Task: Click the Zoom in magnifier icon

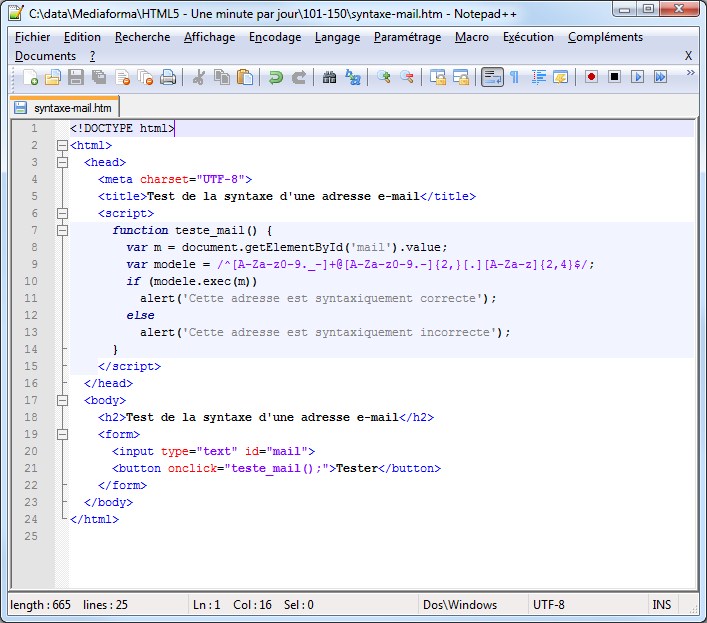Action: coord(384,77)
